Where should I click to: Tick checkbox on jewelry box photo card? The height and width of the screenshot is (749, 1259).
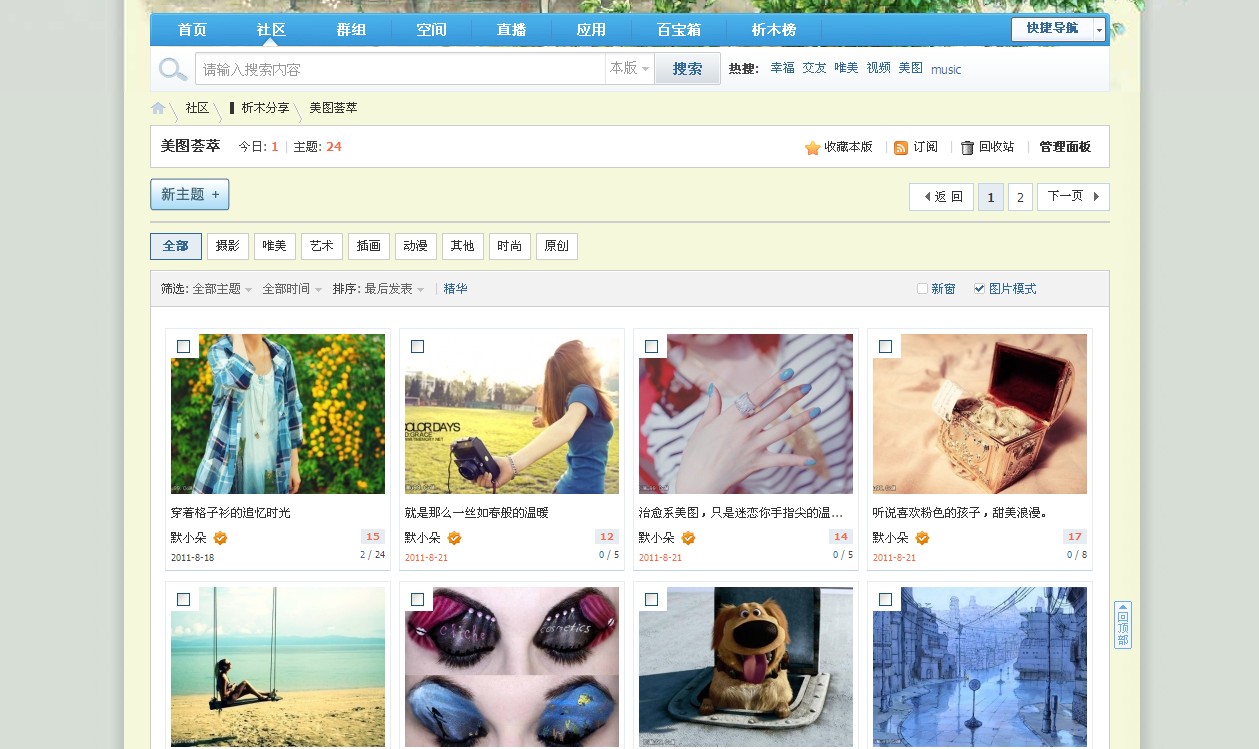pyautogui.click(x=886, y=346)
